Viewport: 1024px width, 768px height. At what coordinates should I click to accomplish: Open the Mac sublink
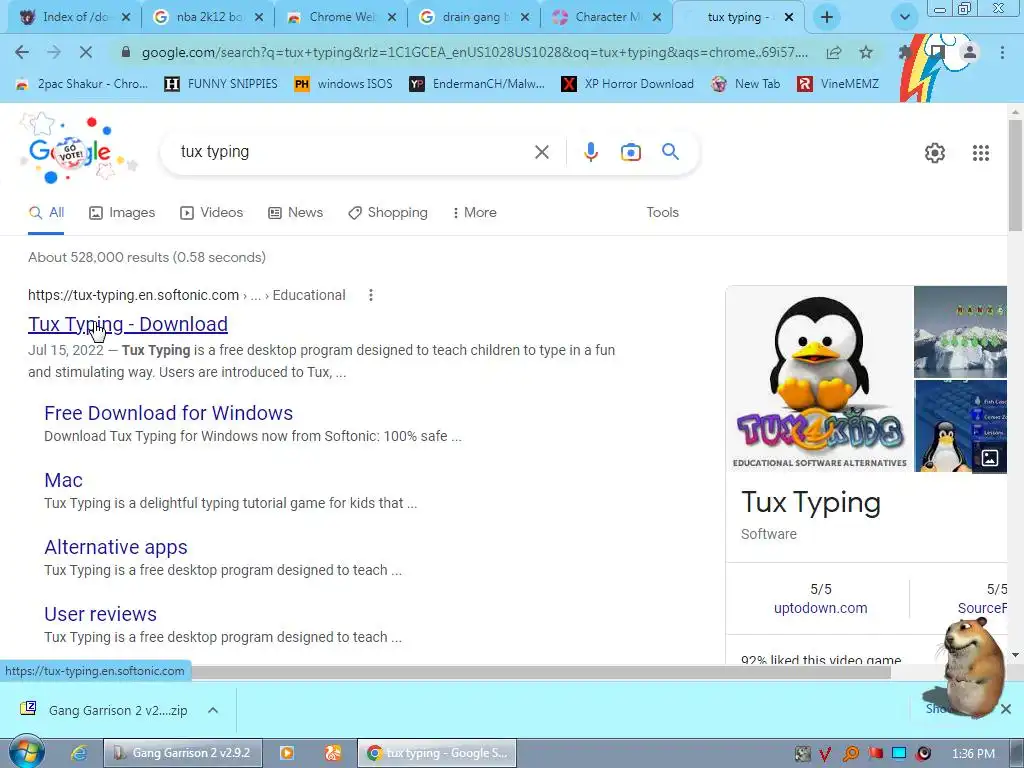point(63,480)
